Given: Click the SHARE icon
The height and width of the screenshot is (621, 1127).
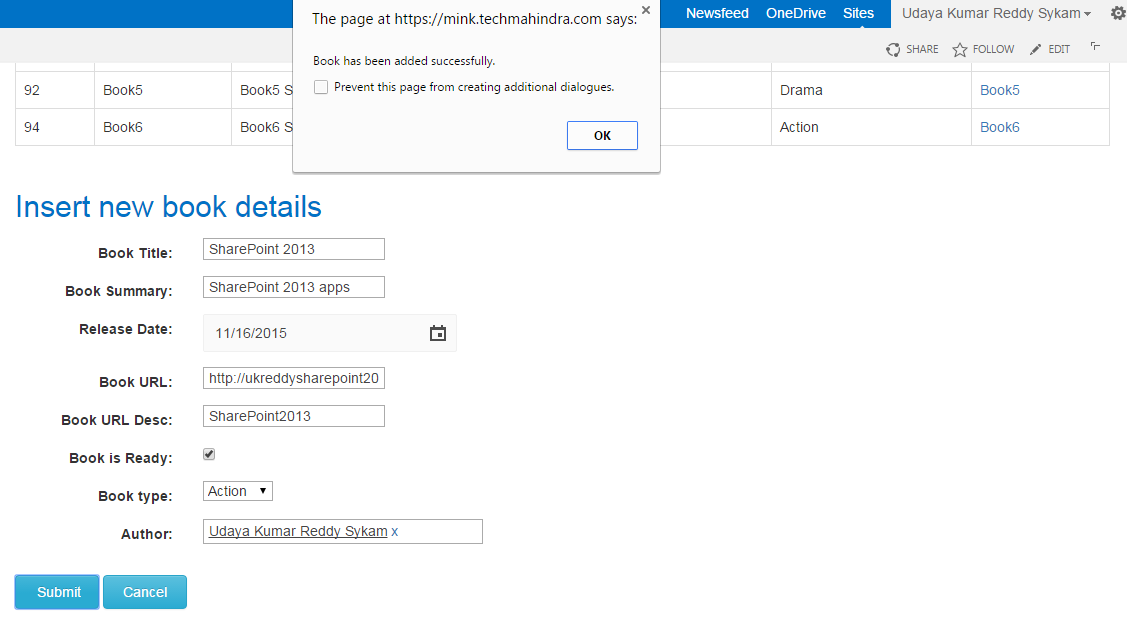Looking at the screenshot, I should [x=911, y=48].
